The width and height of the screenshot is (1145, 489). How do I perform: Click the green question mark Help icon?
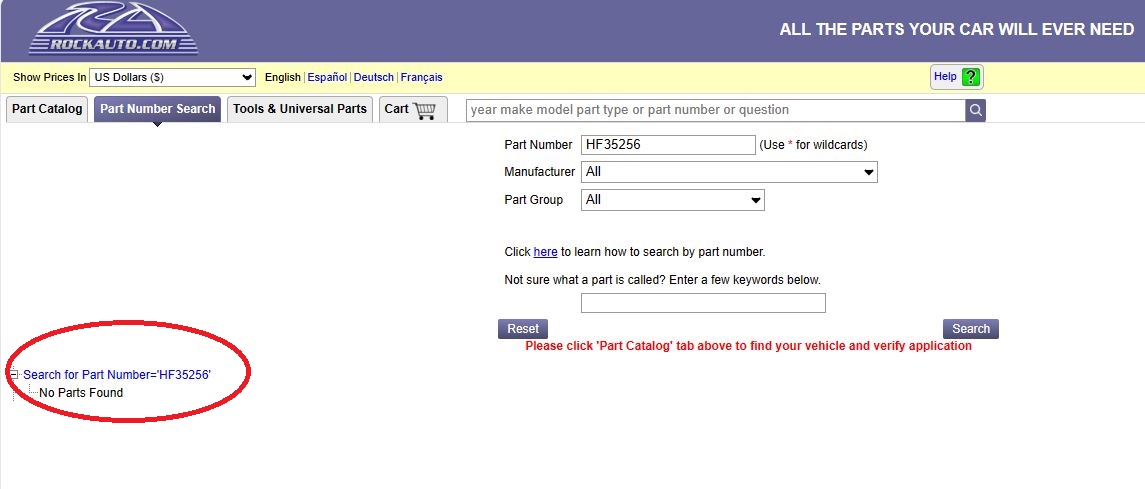(970, 77)
